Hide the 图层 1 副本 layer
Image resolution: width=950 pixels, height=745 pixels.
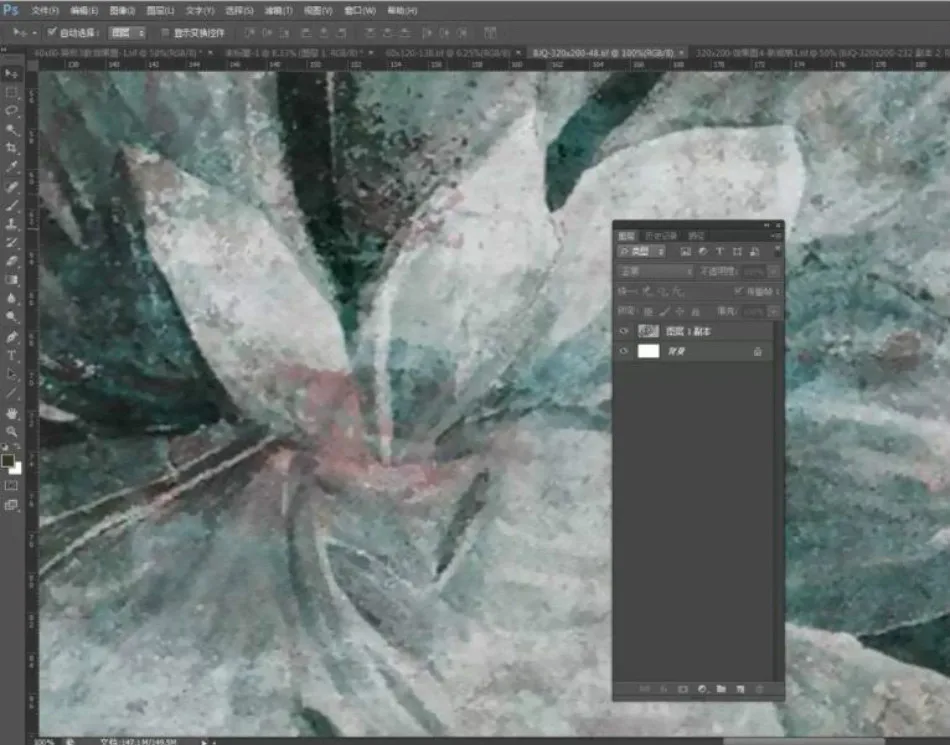624,331
